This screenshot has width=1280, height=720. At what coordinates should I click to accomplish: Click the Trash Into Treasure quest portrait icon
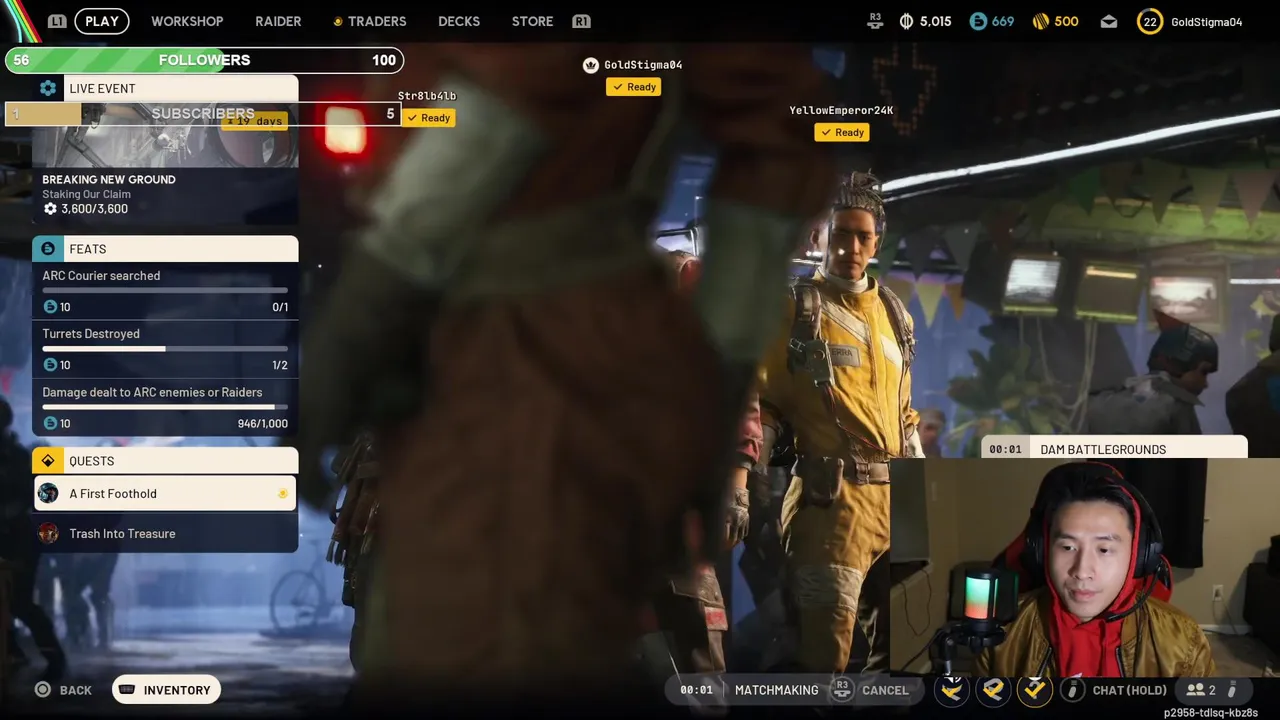(x=48, y=533)
